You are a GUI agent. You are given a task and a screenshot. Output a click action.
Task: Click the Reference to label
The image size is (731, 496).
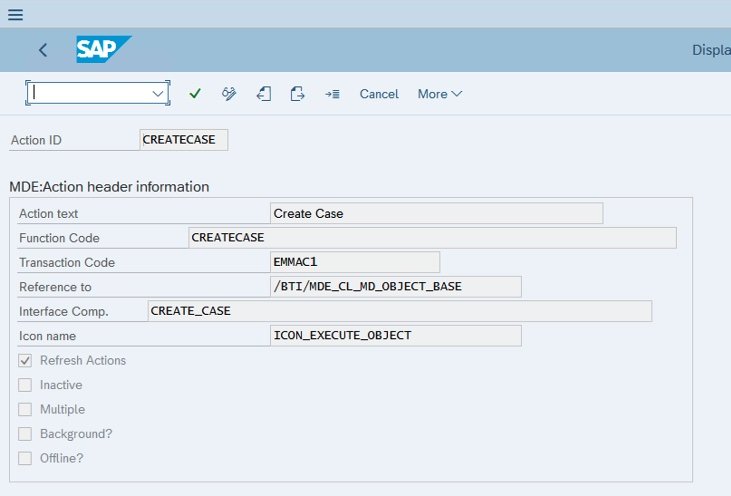click(x=55, y=287)
